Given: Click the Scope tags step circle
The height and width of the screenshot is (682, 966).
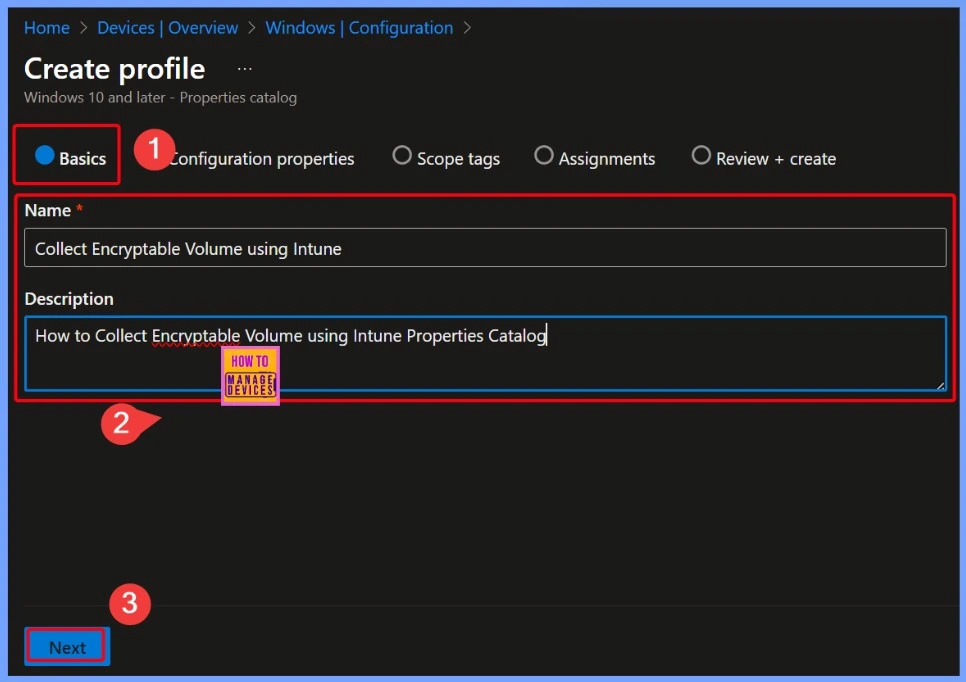Looking at the screenshot, I should pos(402,155).
